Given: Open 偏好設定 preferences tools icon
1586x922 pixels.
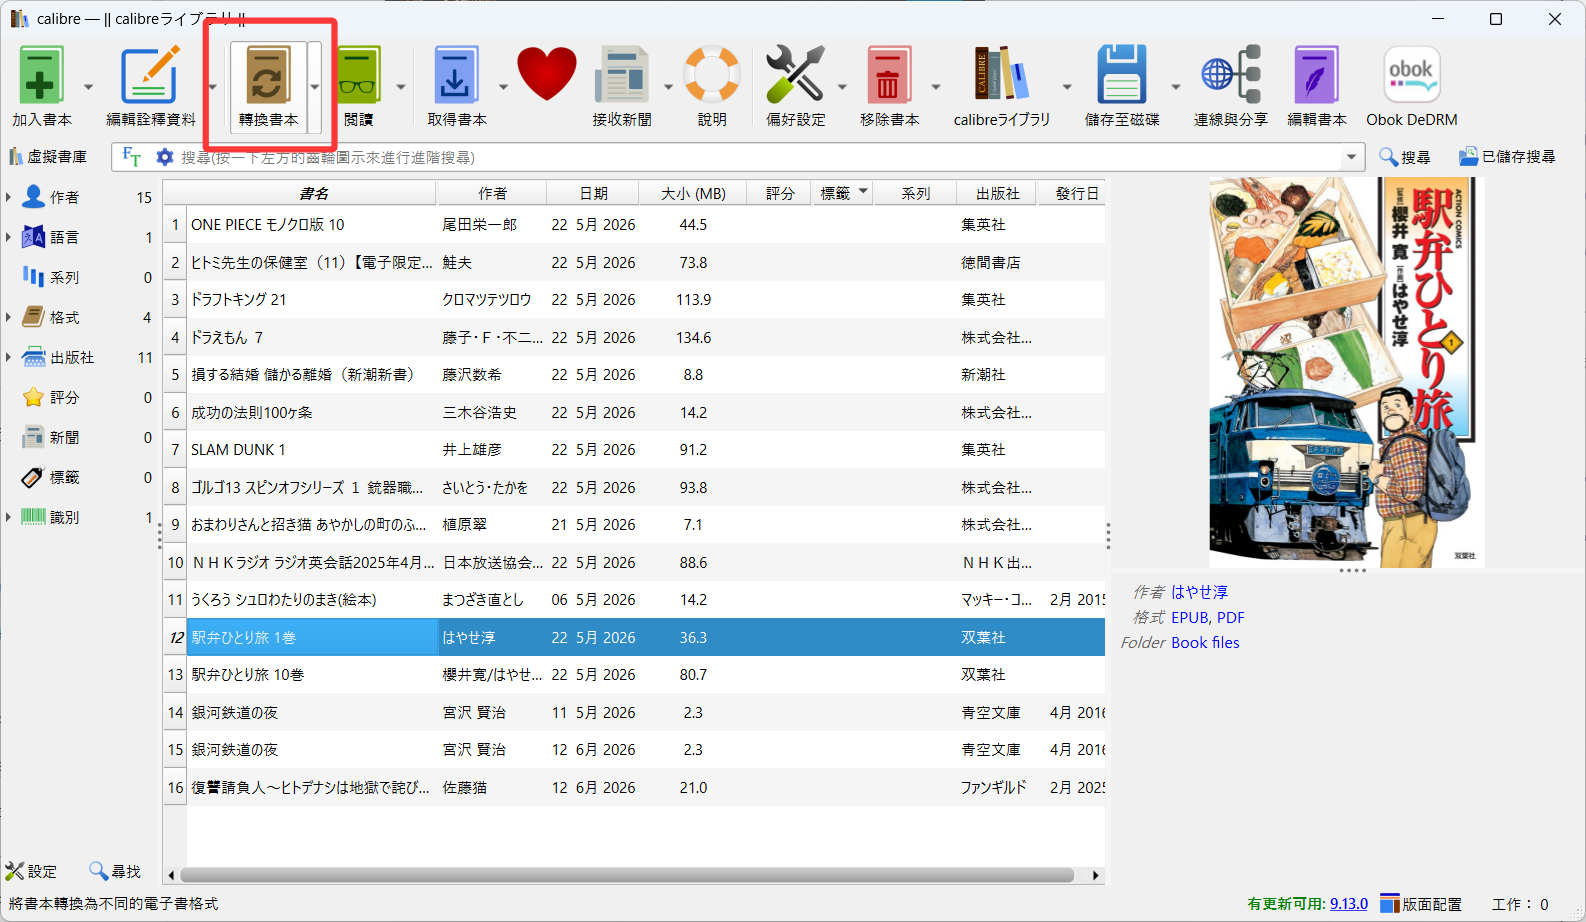Looking at the screenshot, I should pos(795,75).
